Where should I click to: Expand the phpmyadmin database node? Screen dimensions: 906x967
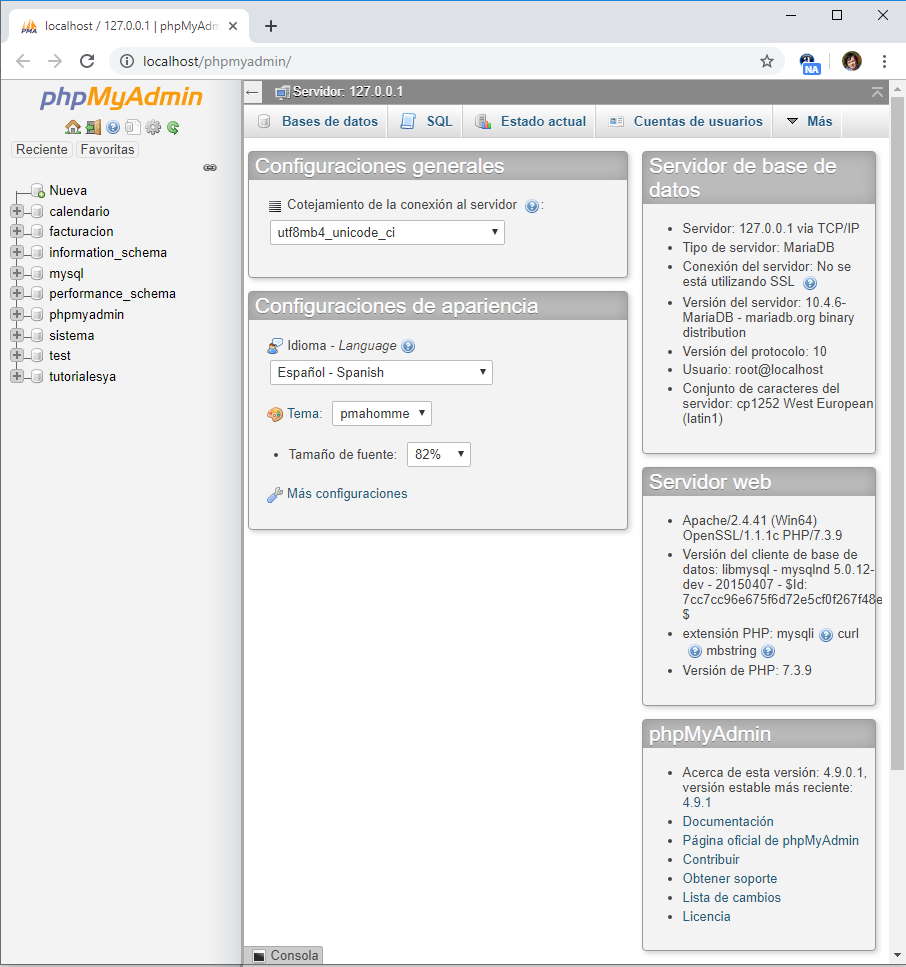coord(17,314)
